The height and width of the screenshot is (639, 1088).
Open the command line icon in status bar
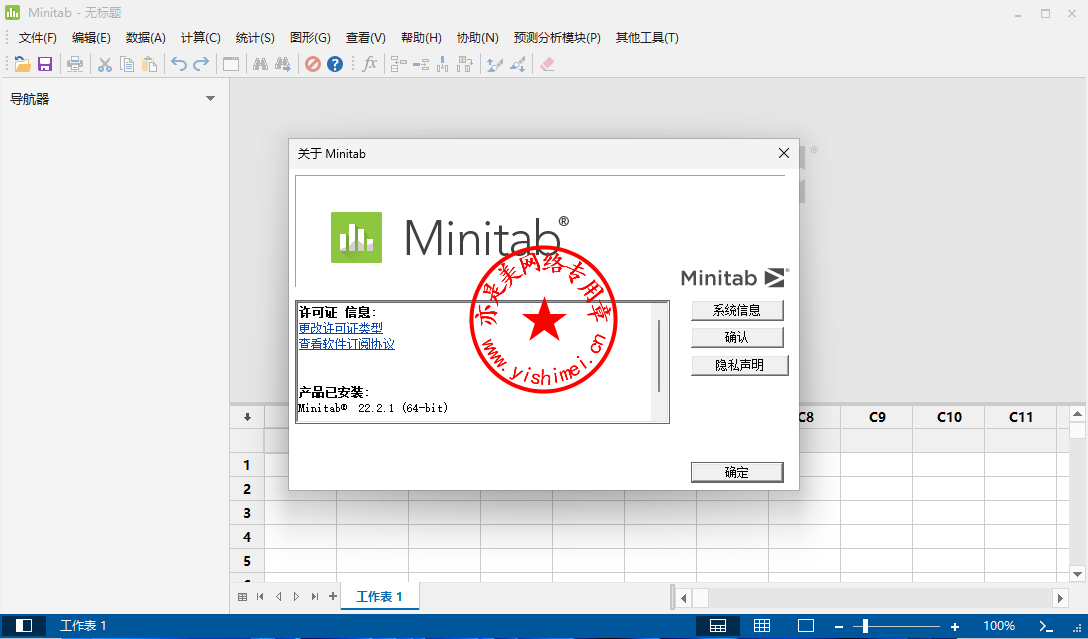1046,626
